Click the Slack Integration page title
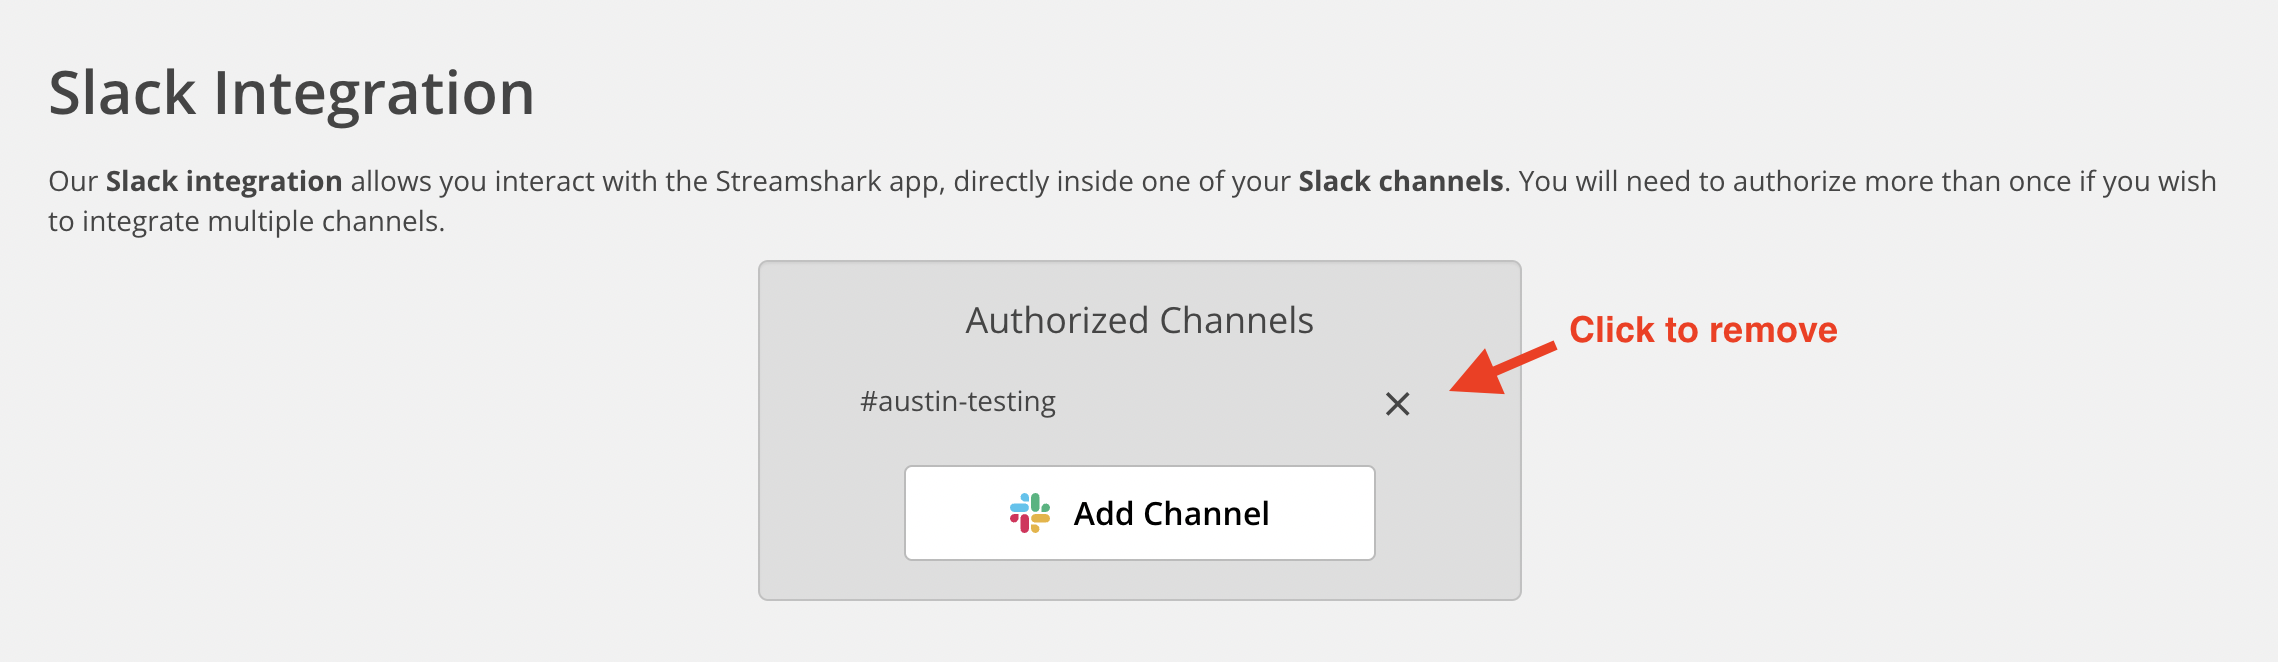Viewport: 2278px width, 662px height. point(291,93)
